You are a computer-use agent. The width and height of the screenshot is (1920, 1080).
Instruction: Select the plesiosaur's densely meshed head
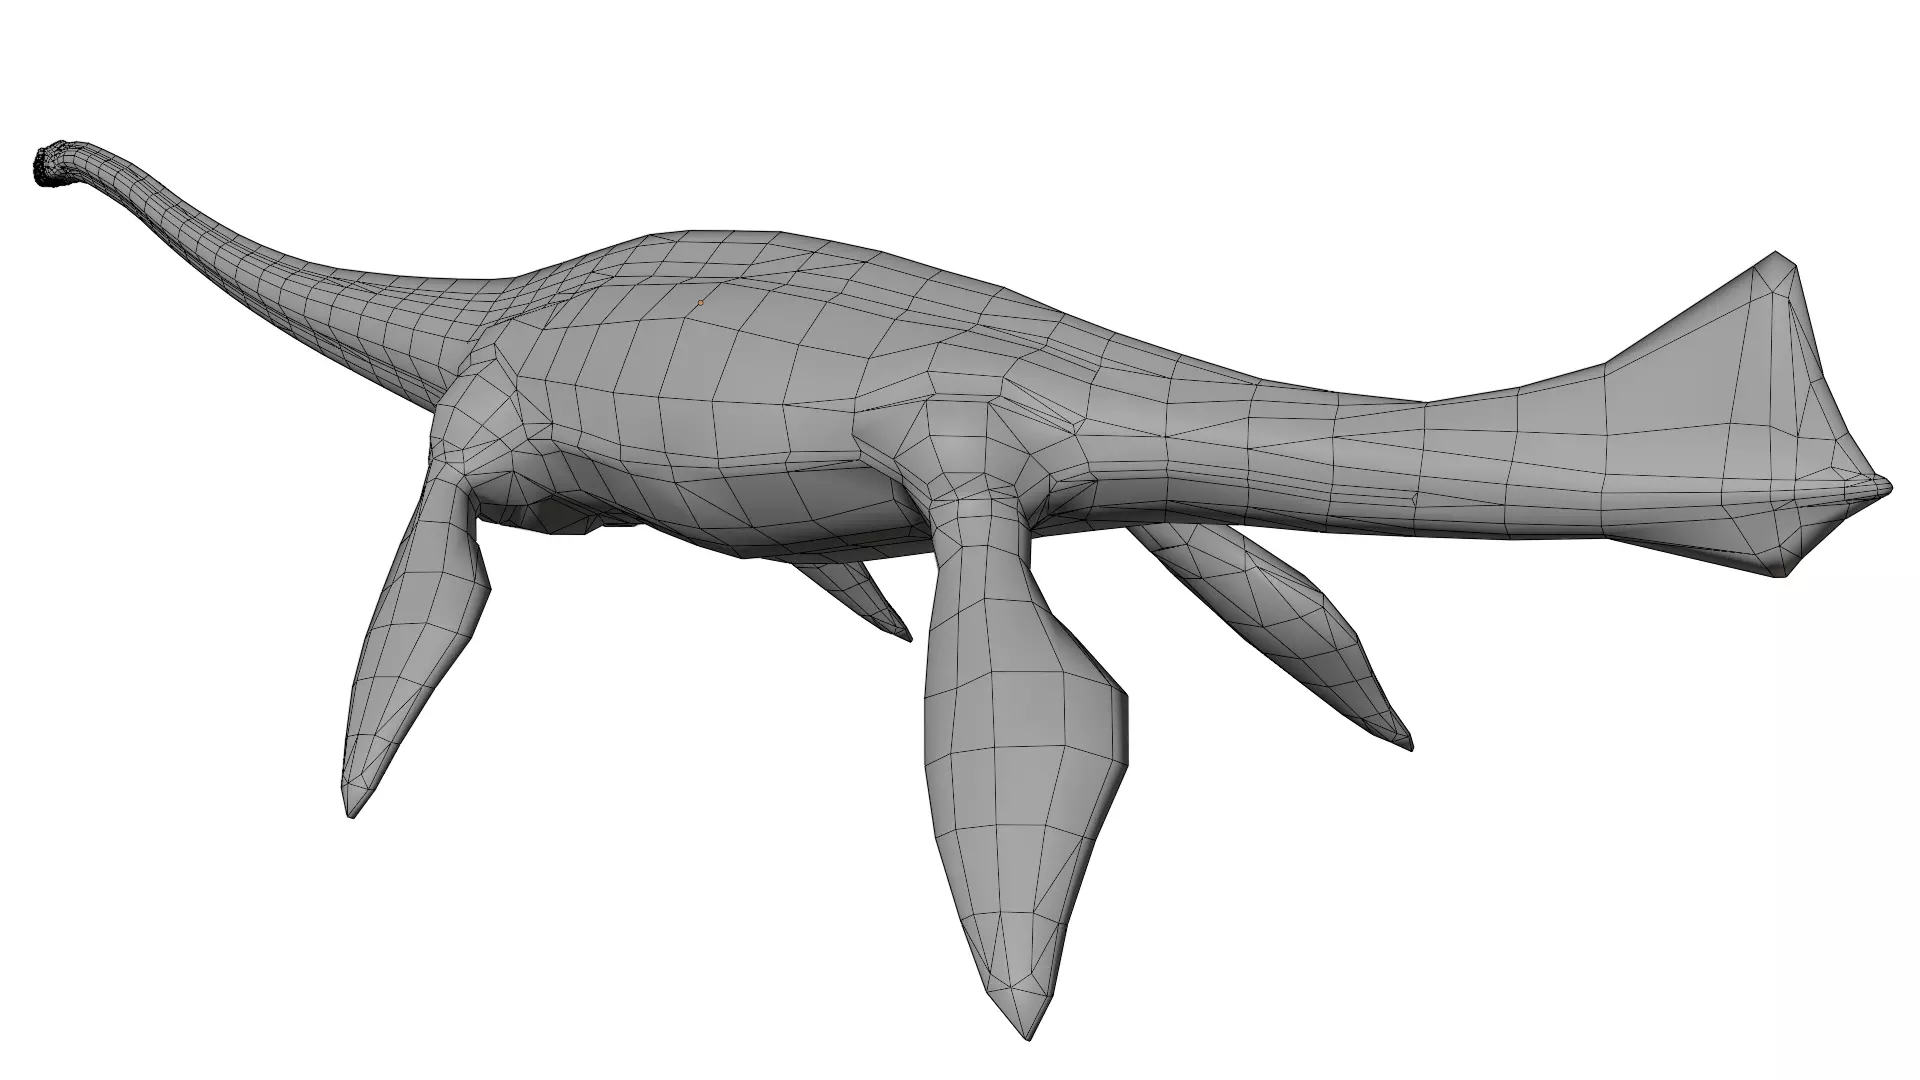(53, 165)
